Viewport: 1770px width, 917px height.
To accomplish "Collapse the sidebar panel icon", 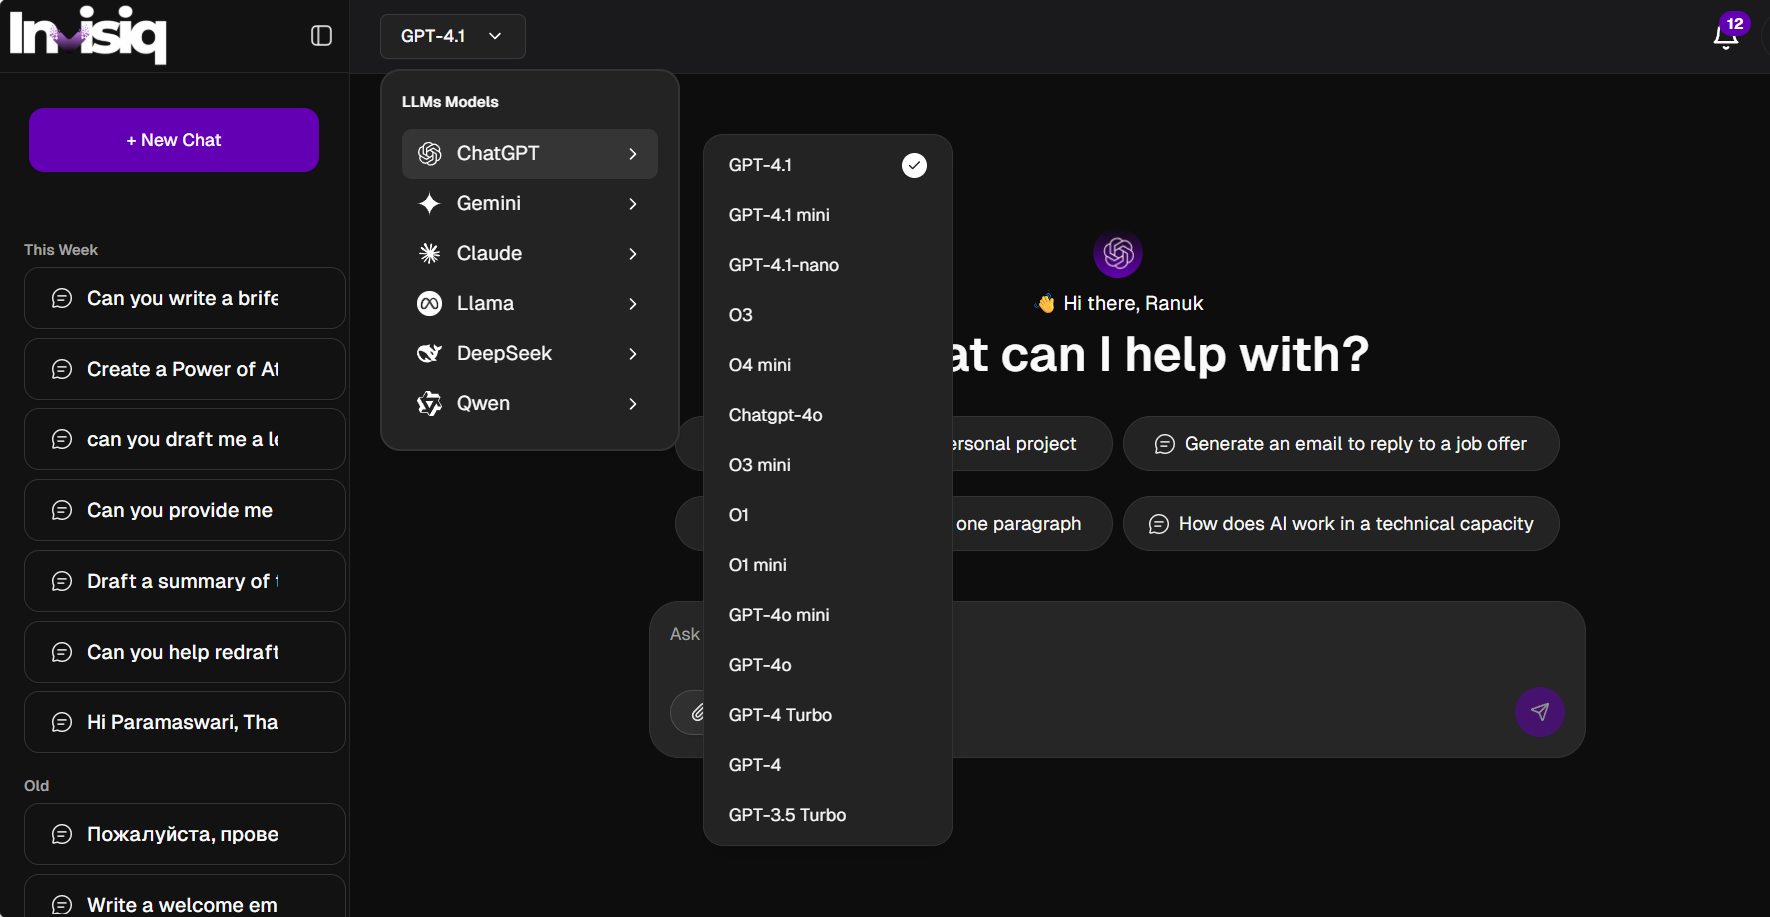I will click(x=321, y=36).
